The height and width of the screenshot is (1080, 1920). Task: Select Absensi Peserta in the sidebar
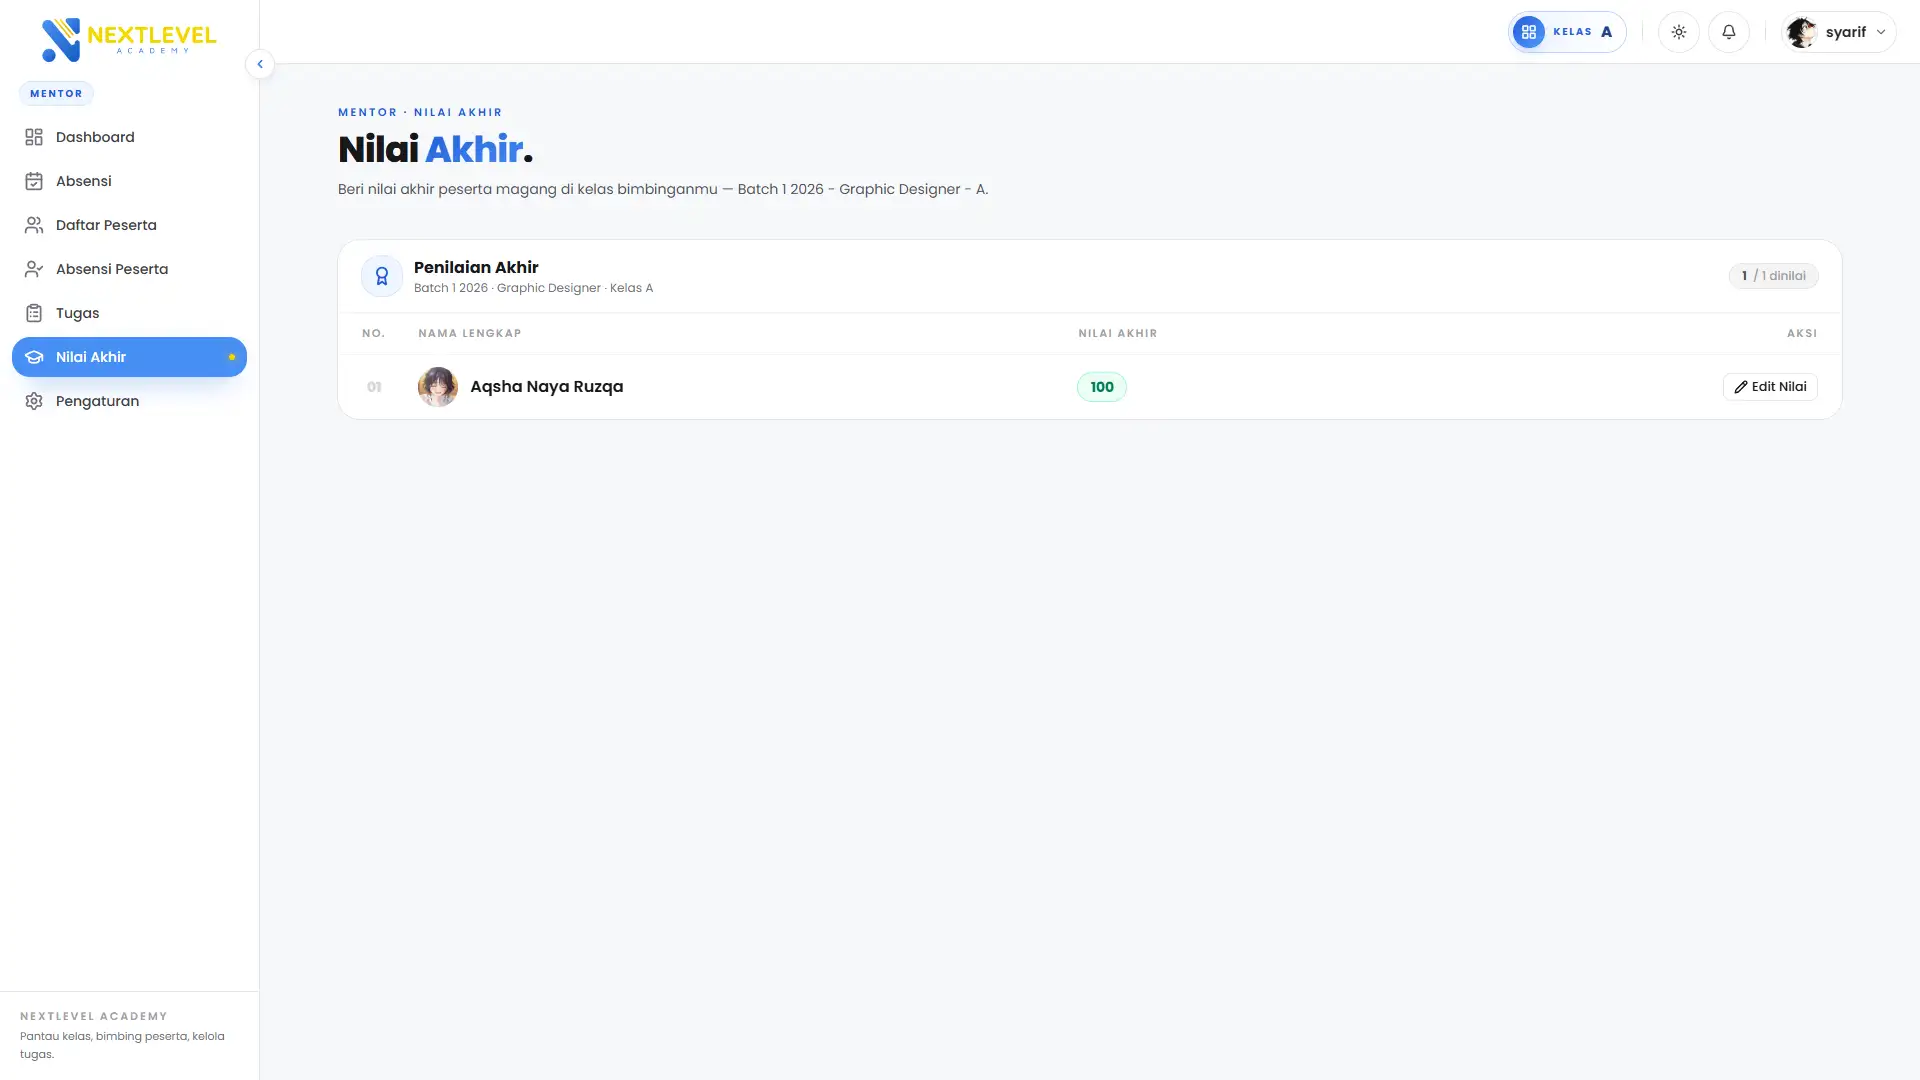click(129, 269)
